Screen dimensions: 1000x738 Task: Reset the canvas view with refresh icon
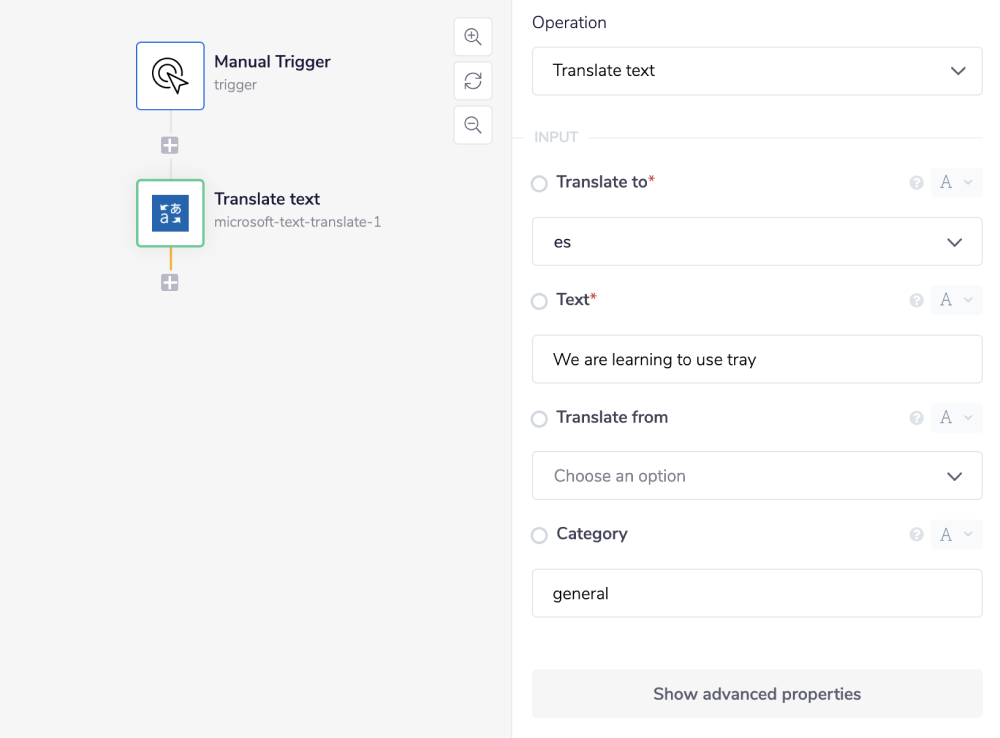(473, 81)
